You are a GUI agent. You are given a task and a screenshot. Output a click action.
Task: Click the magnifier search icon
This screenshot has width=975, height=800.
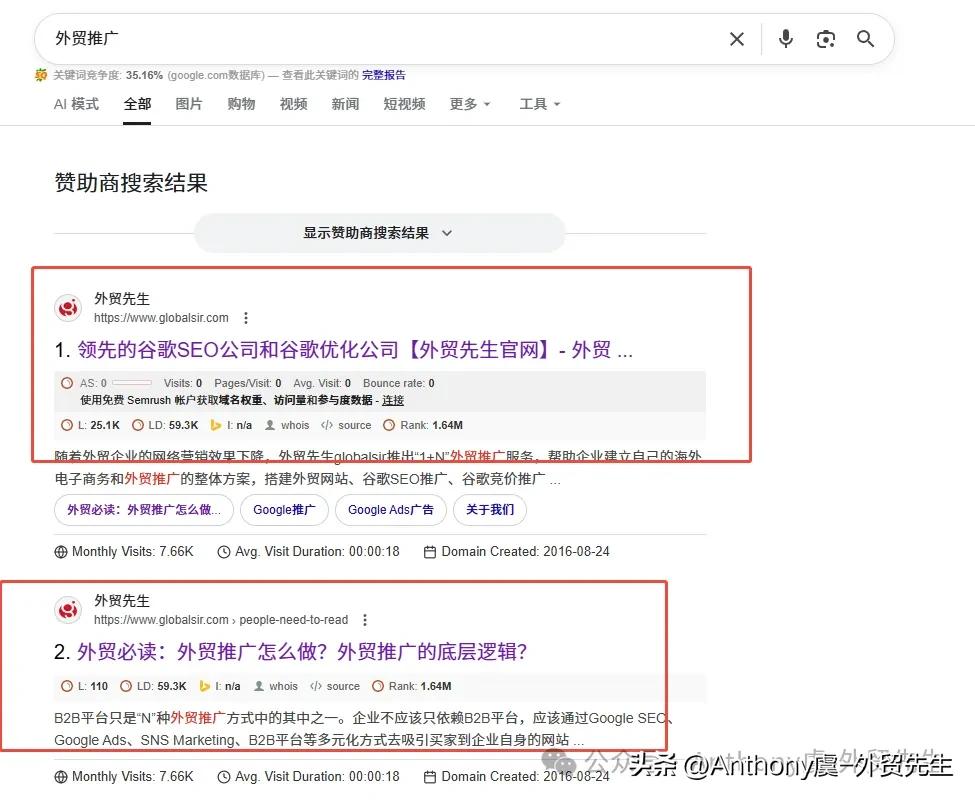coord(866,38)
